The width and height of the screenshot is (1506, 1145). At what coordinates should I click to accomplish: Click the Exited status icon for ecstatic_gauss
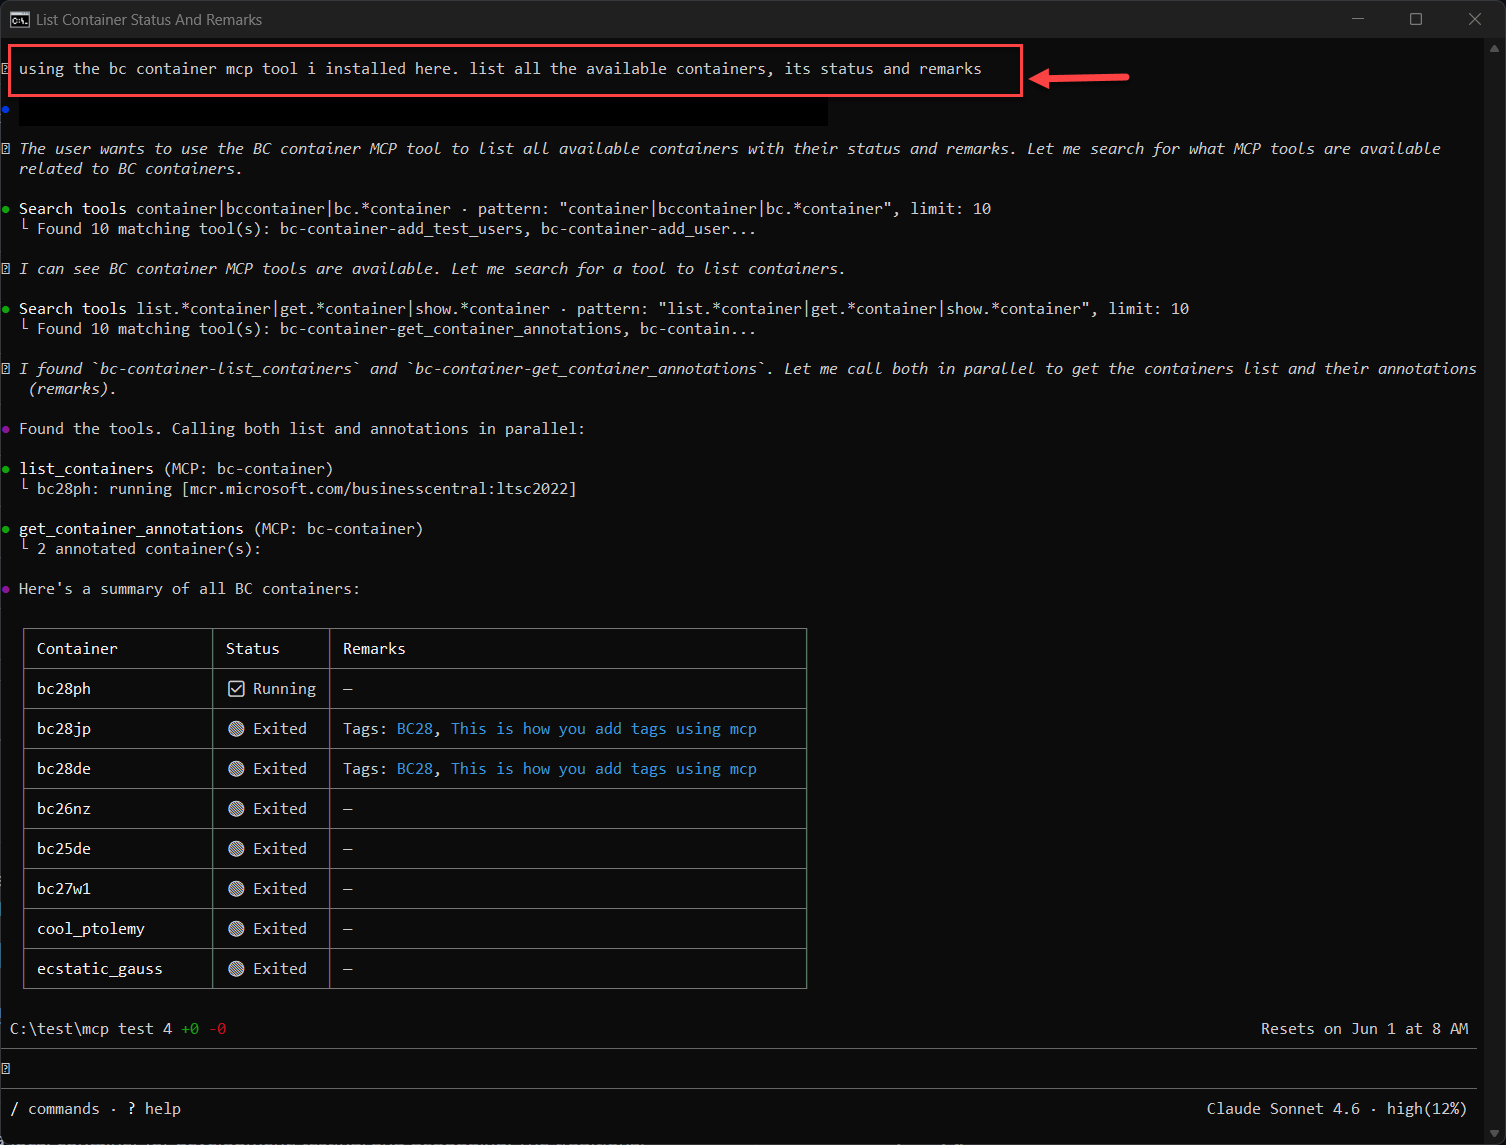236,969
